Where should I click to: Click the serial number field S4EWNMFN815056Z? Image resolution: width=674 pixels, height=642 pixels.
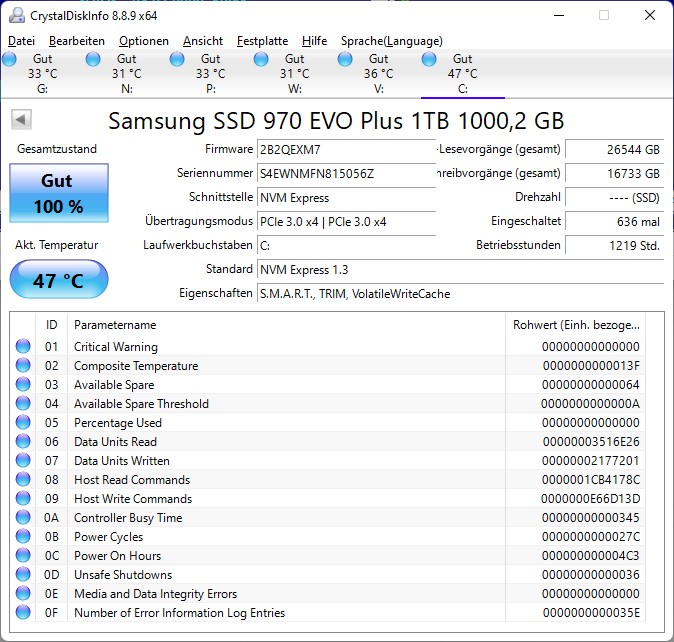[x=346, y=174]
